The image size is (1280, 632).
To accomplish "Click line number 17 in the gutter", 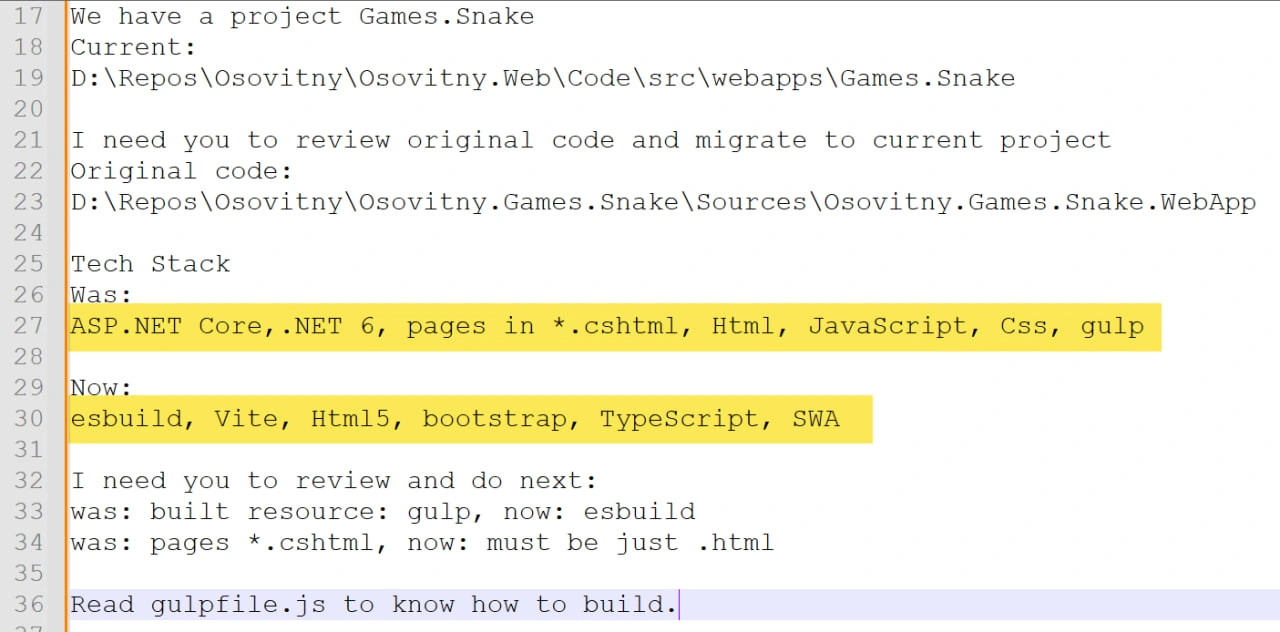I will (29, 16).
